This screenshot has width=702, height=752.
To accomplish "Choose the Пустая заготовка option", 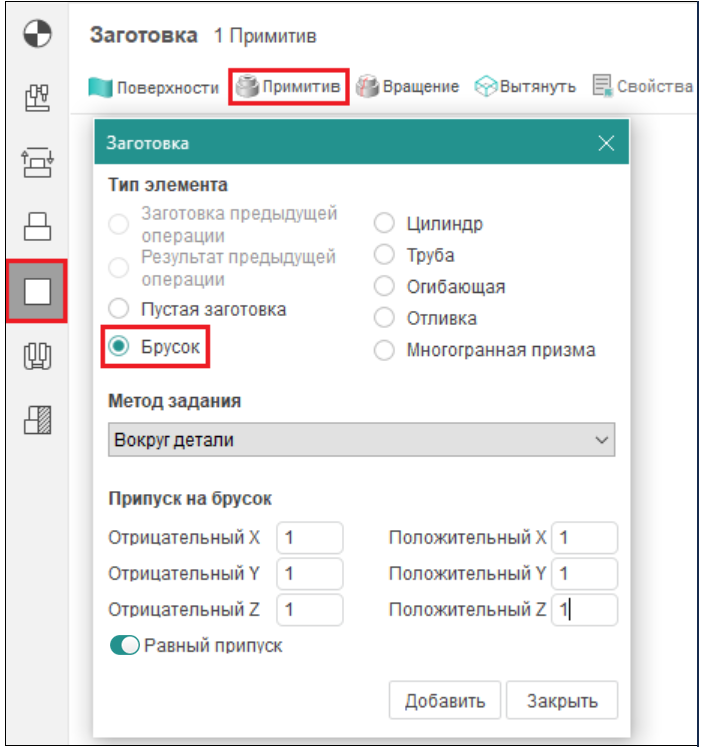I will pos(119,309).
